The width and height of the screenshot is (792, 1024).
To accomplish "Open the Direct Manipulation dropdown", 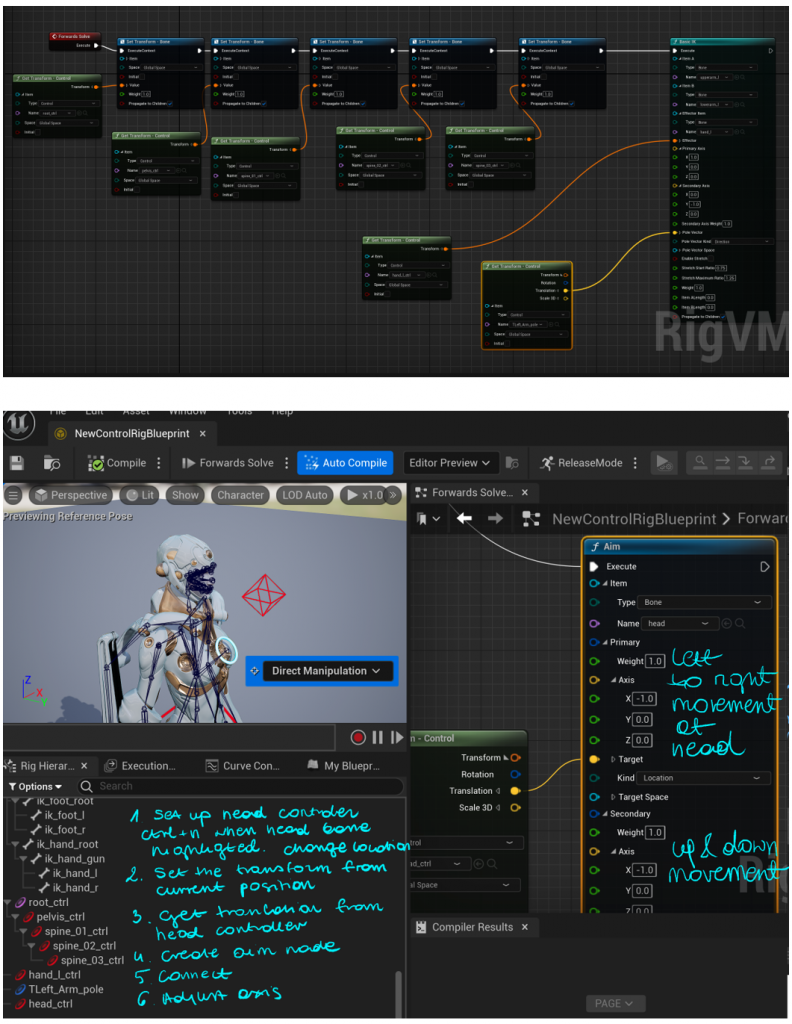I will click(x=328, y=671).
